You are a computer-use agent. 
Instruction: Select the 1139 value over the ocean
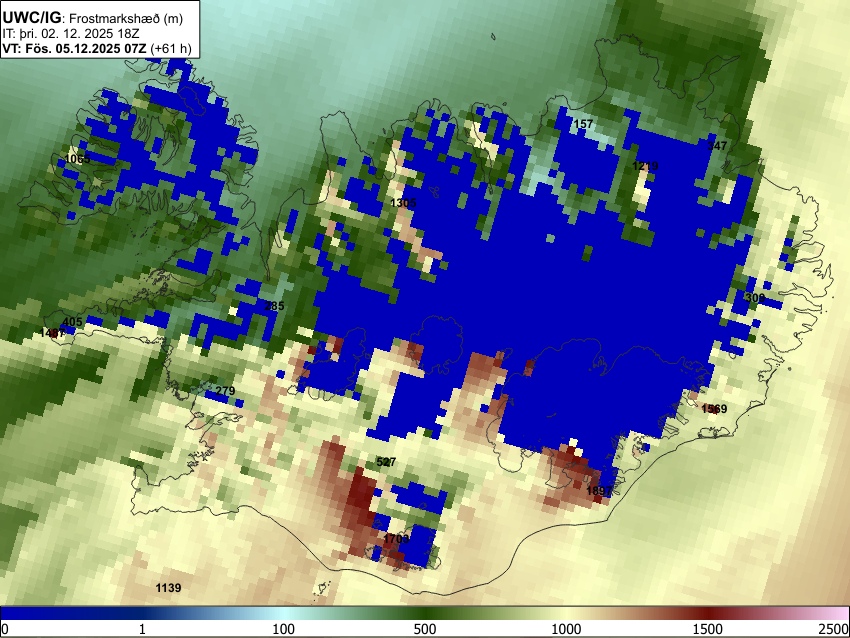coord(169,588)
